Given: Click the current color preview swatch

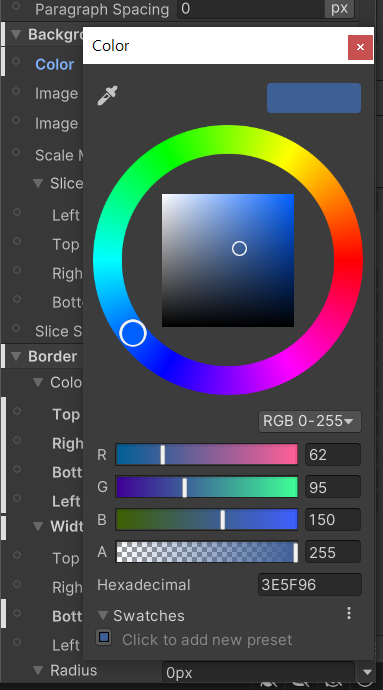Looking at the screenshot, I should pyautogui.click(x=314, y=98).
